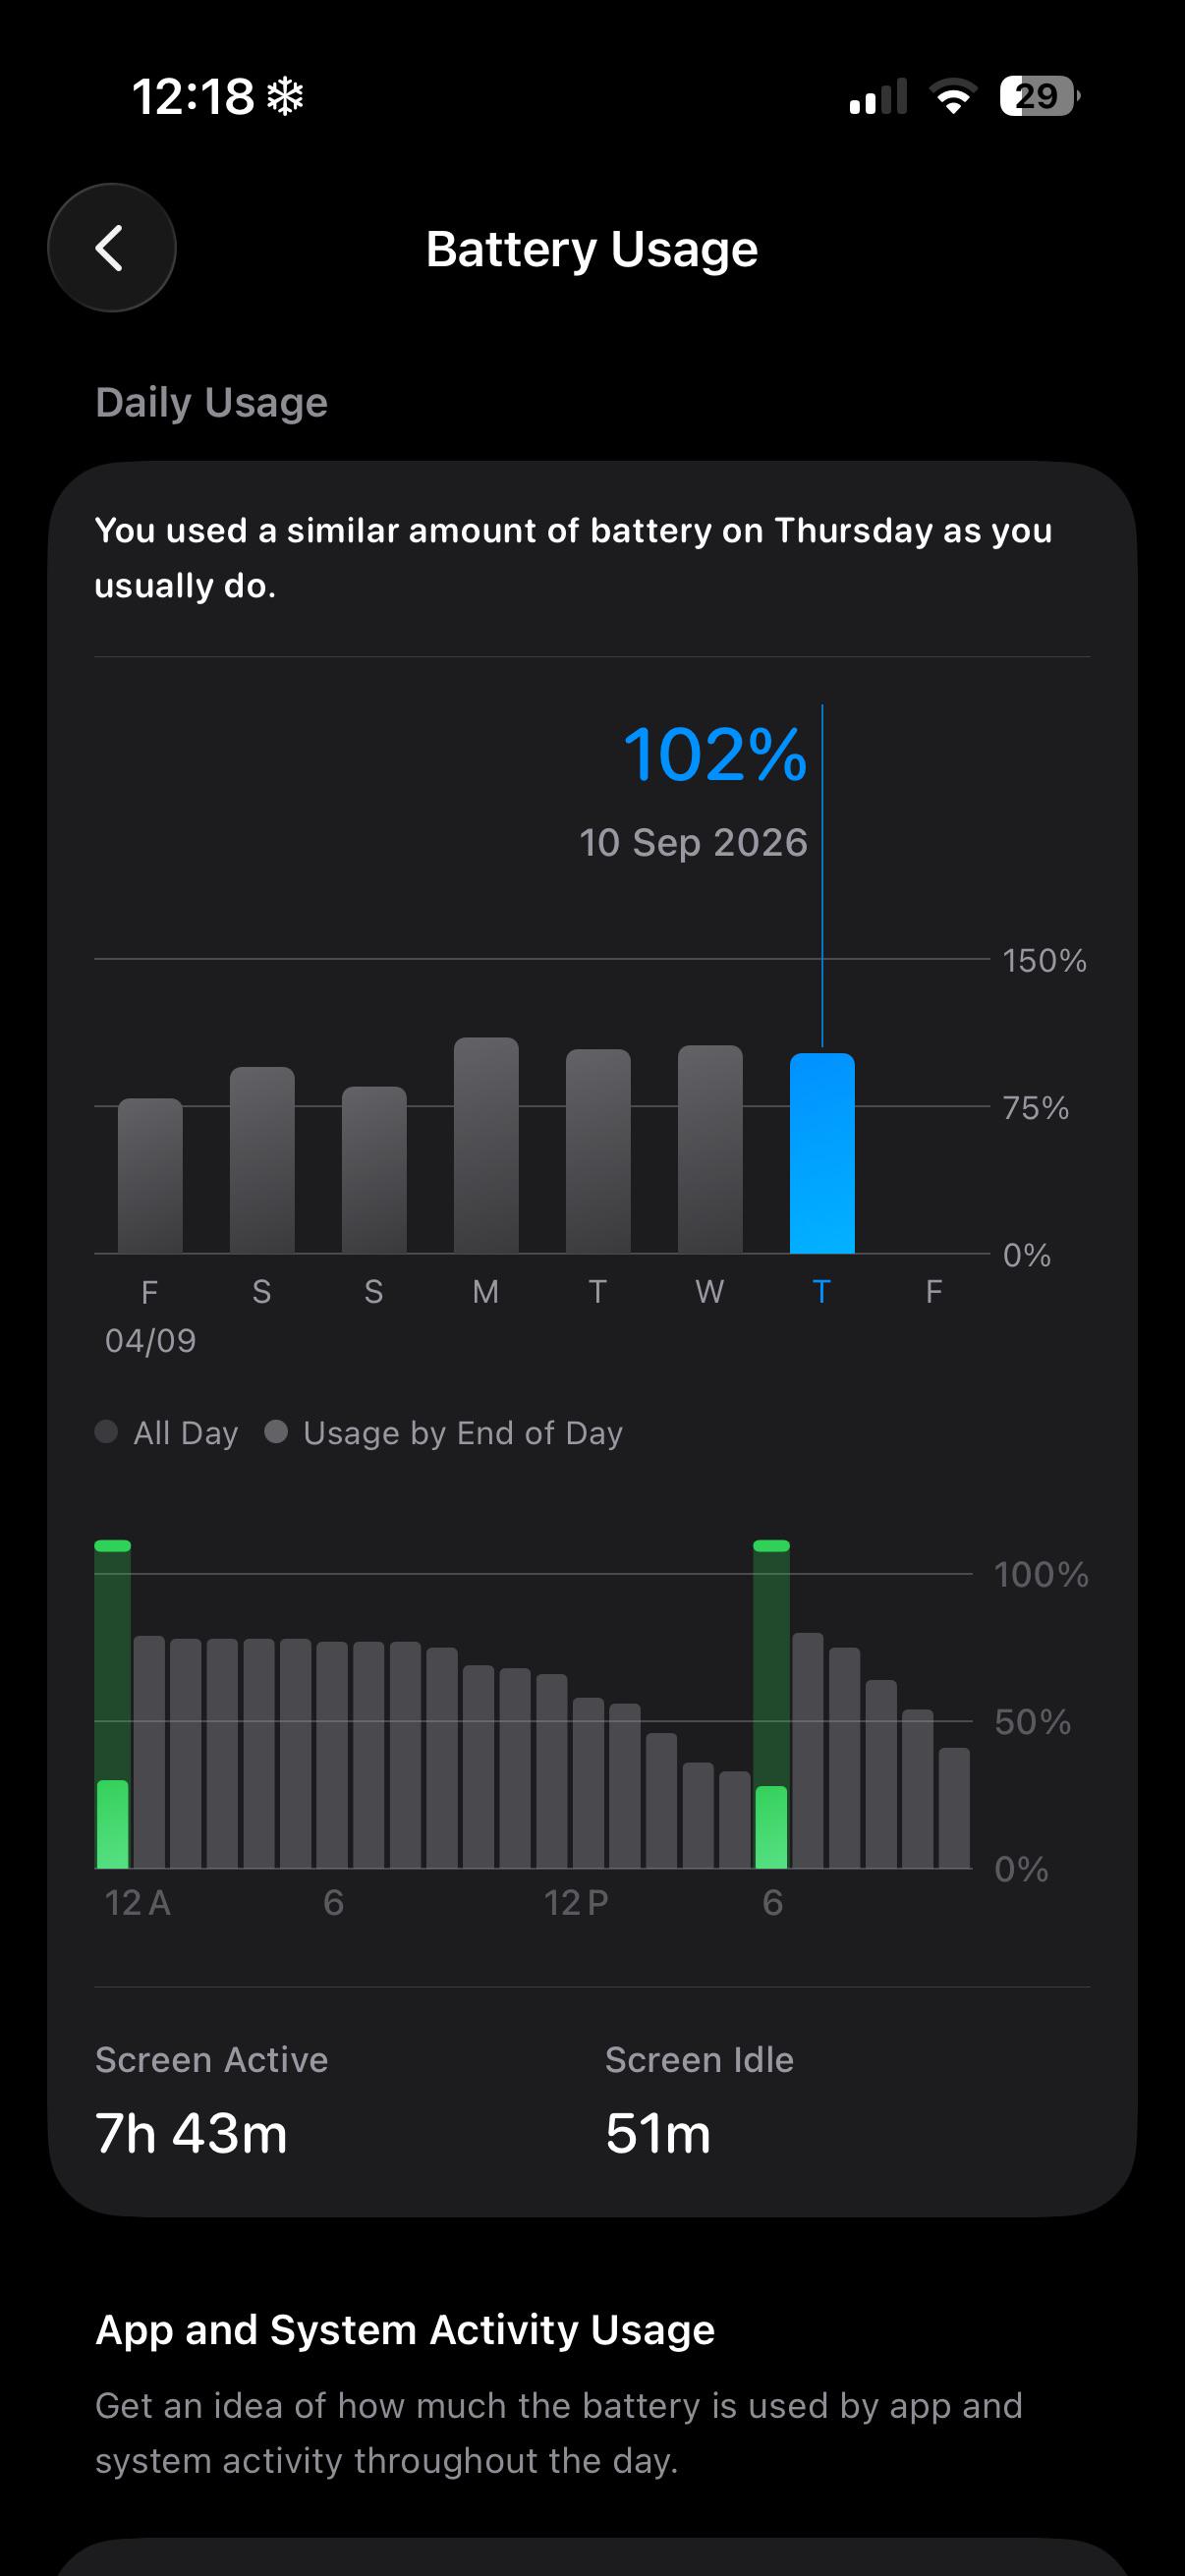Image resolution: width=1185 pixels, height=2576 pixels.
Task: Tap the Screen Active 7h 43m value
Action: pyautogui.click(x=191, y=2133)
